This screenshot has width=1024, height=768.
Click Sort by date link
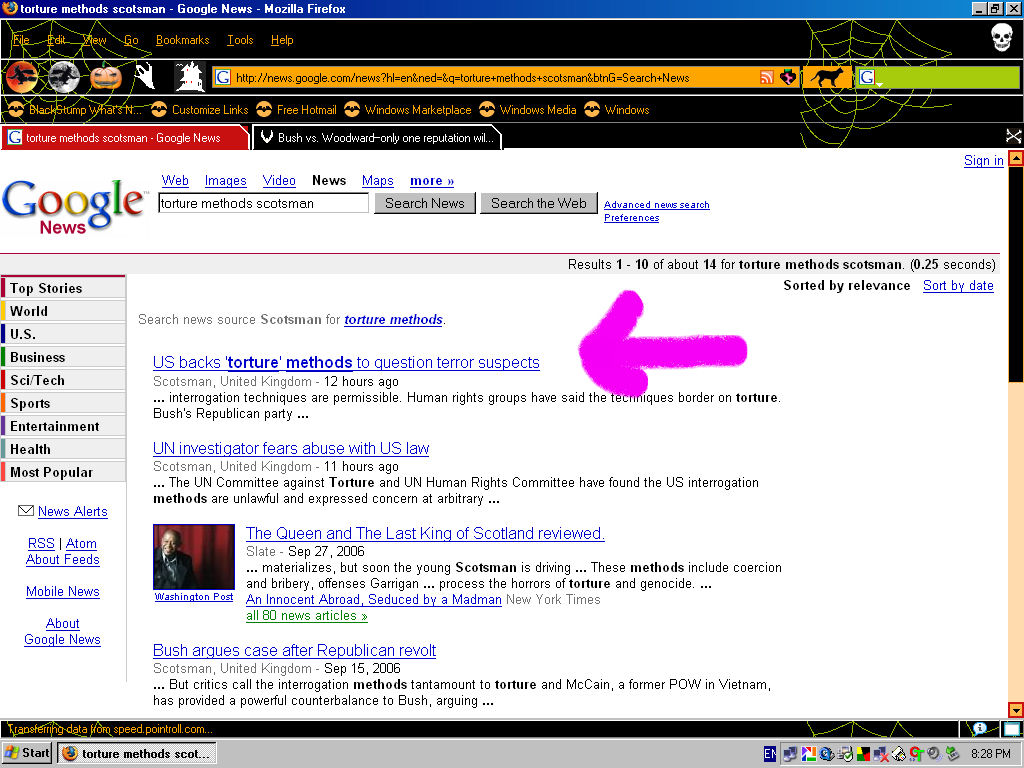tap(958, 285)
